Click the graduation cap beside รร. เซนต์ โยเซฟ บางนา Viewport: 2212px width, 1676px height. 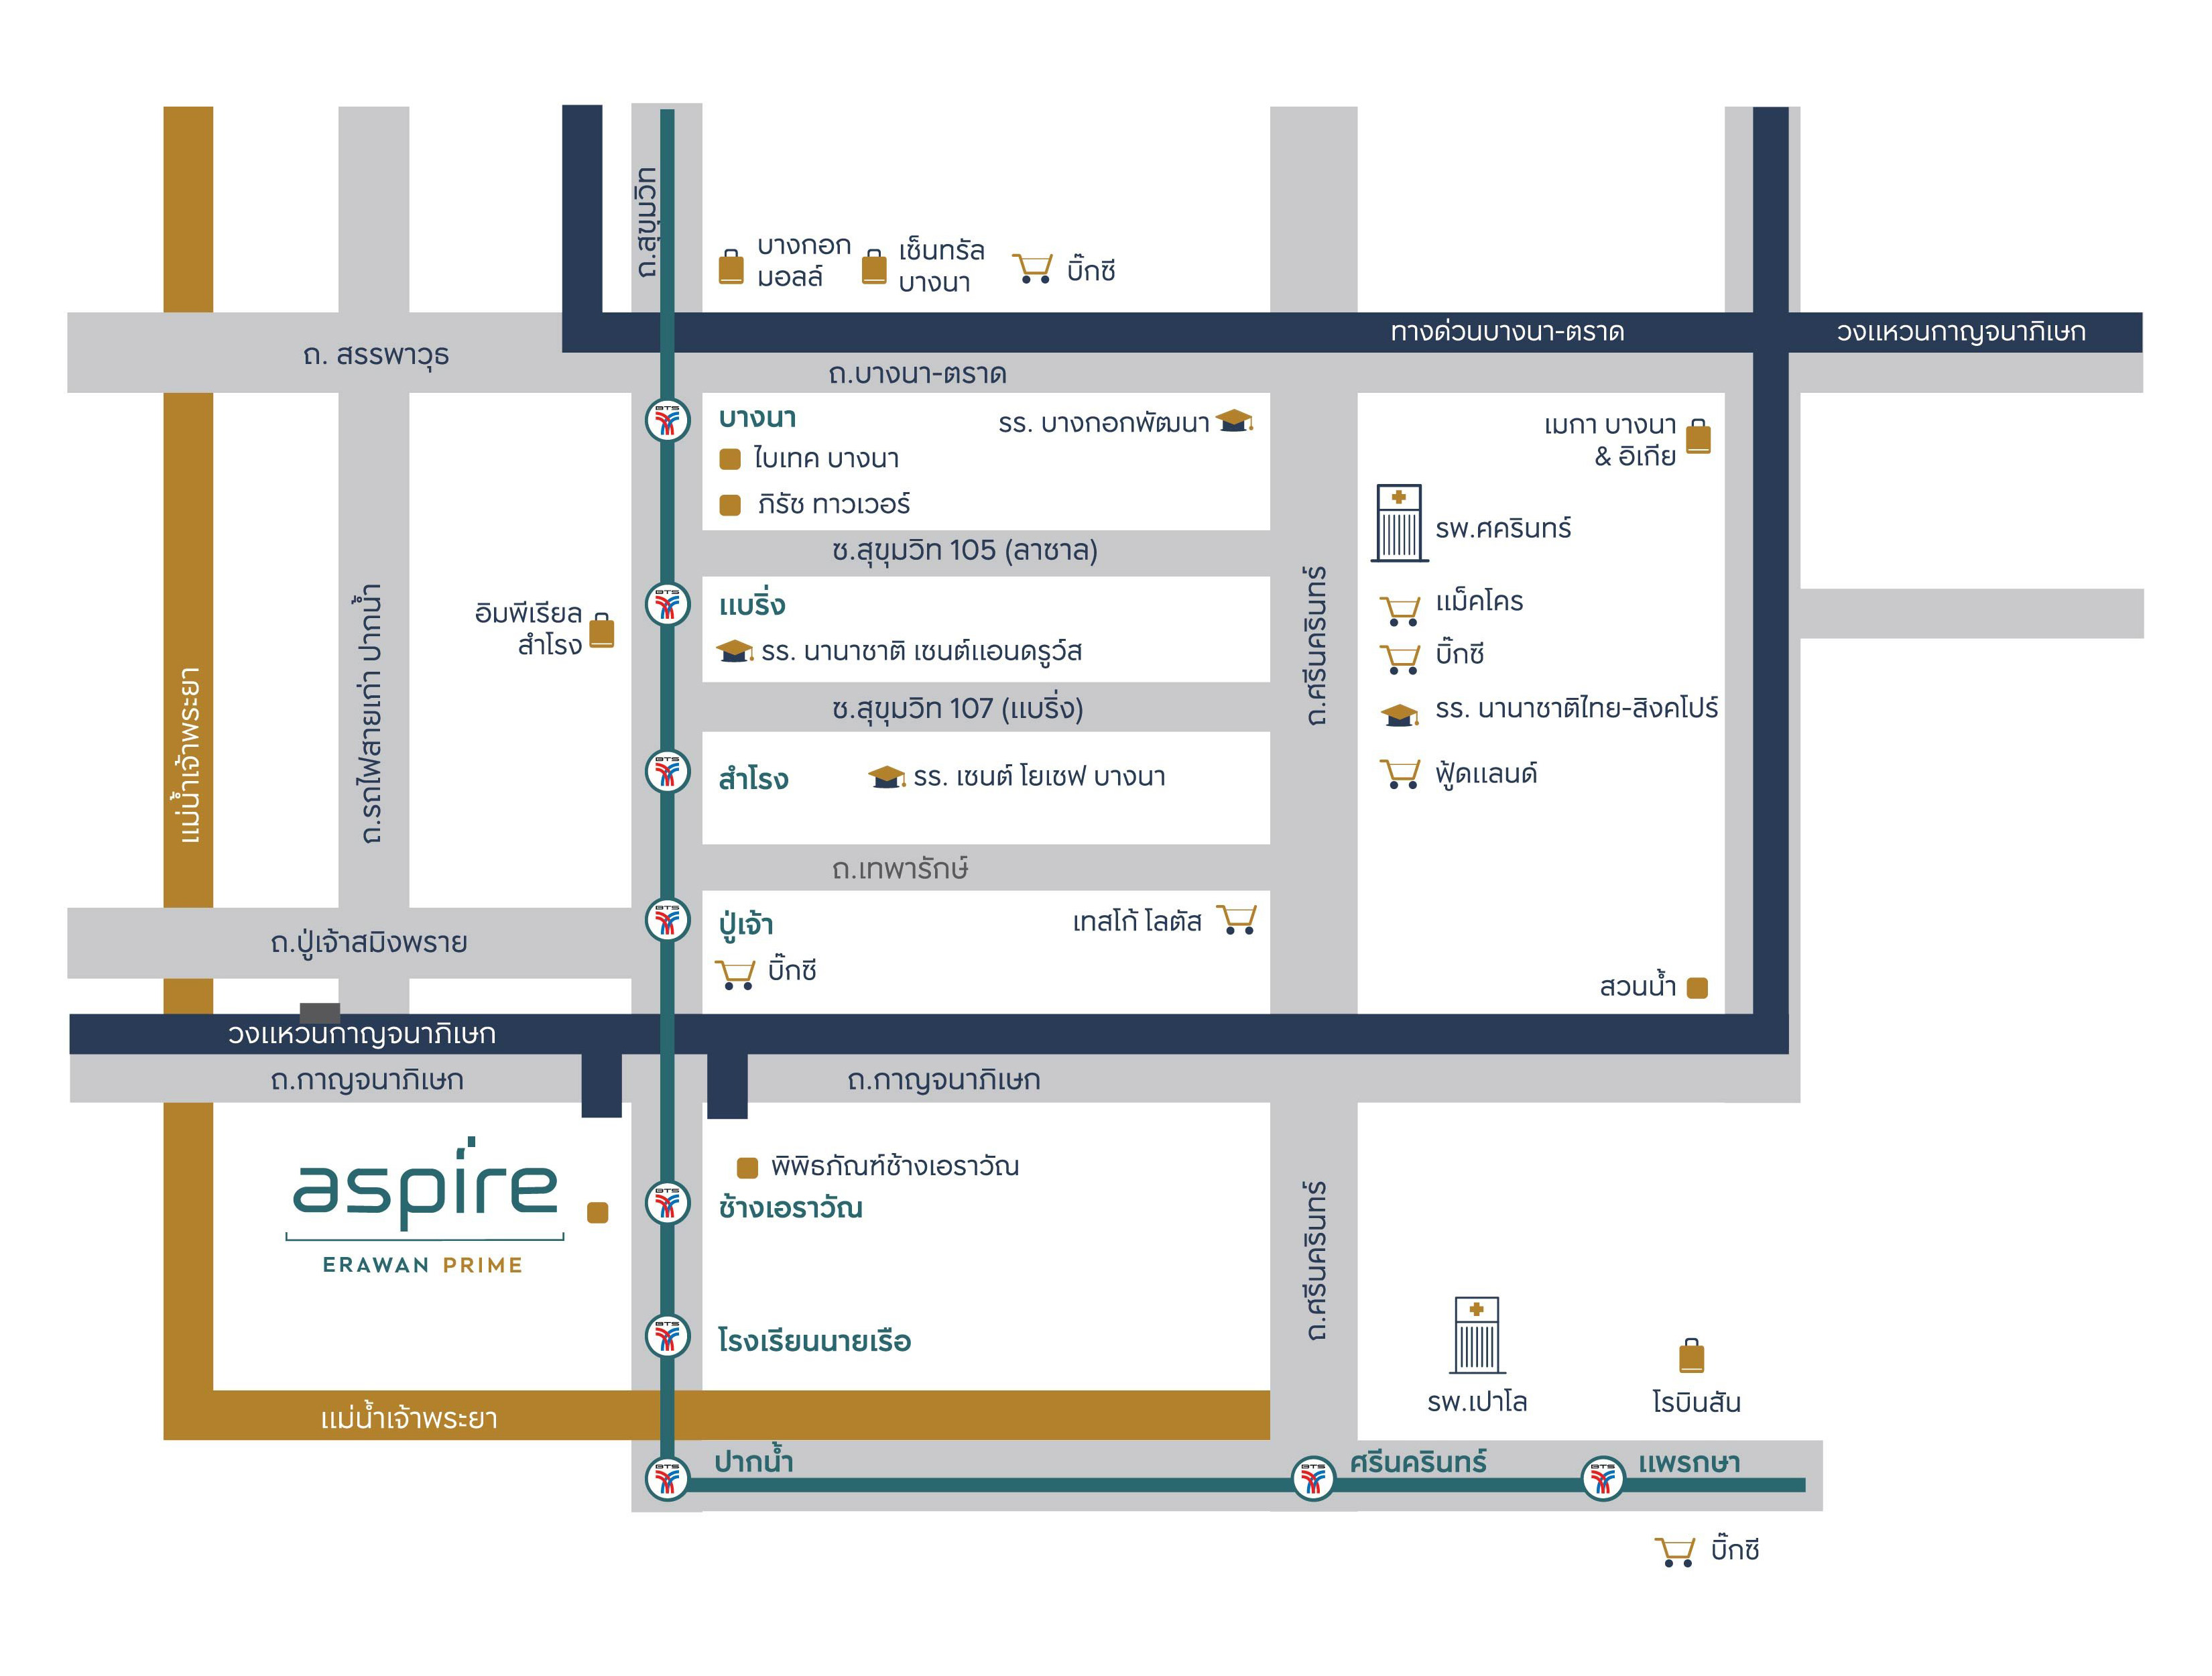(887, 777)
